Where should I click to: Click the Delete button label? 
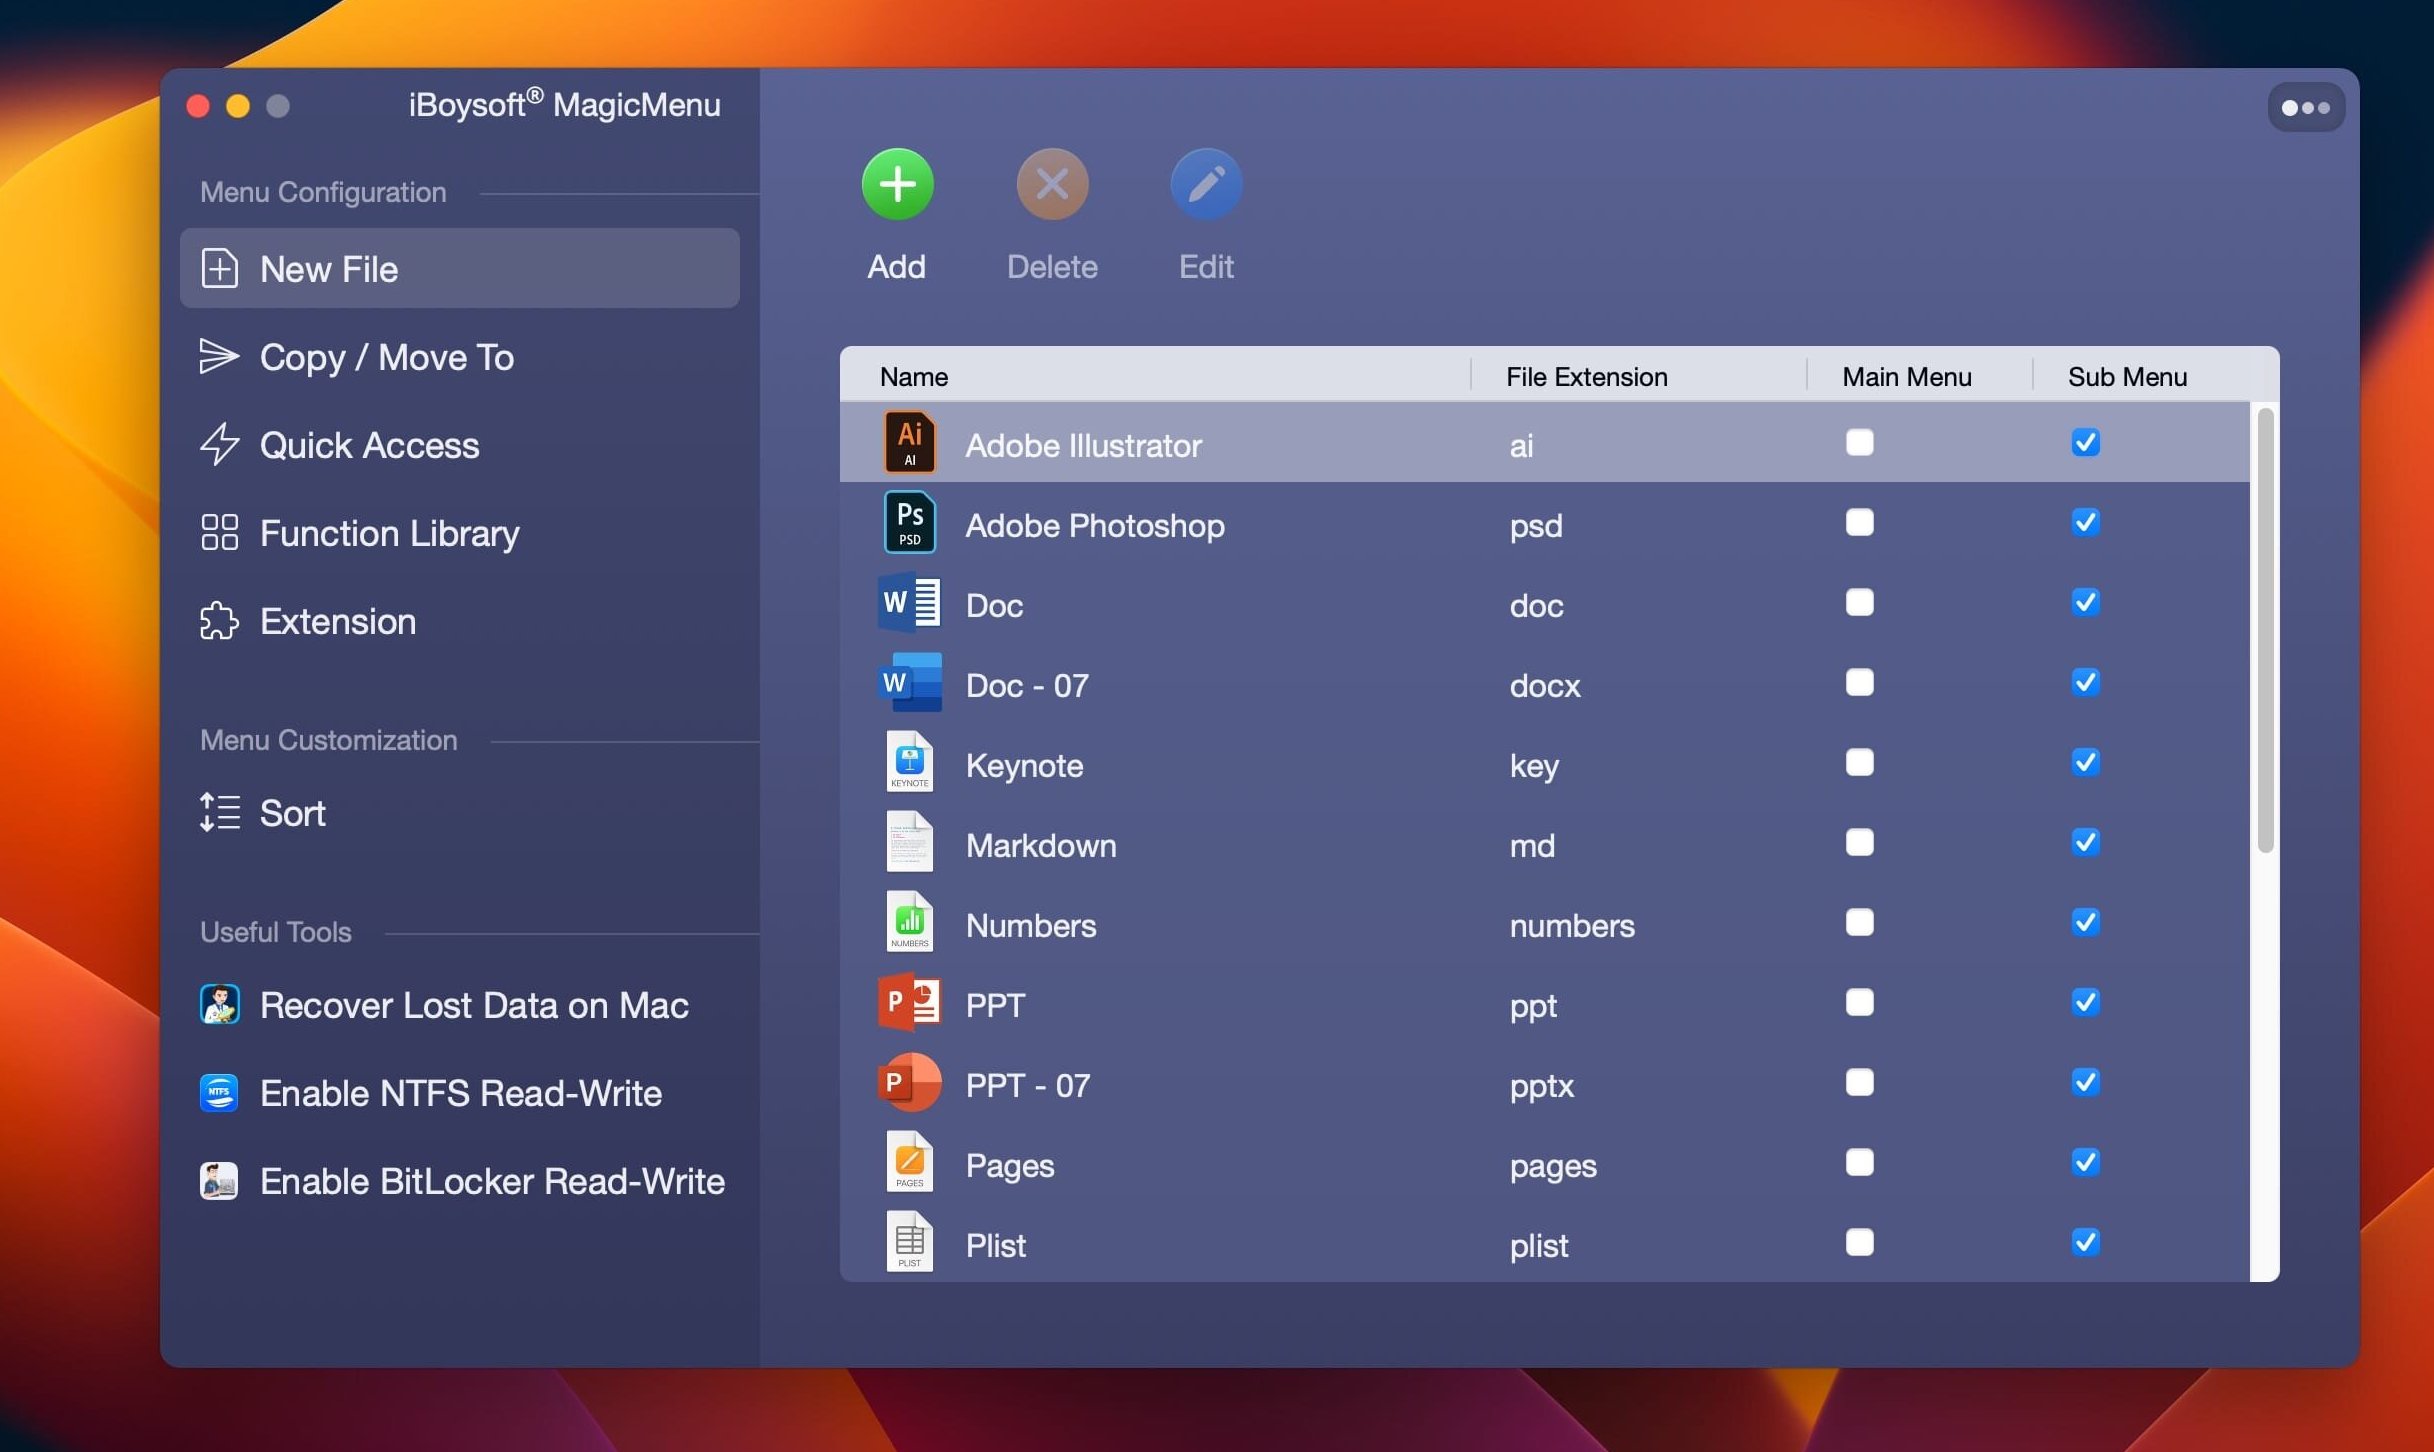click(1052, 267)
